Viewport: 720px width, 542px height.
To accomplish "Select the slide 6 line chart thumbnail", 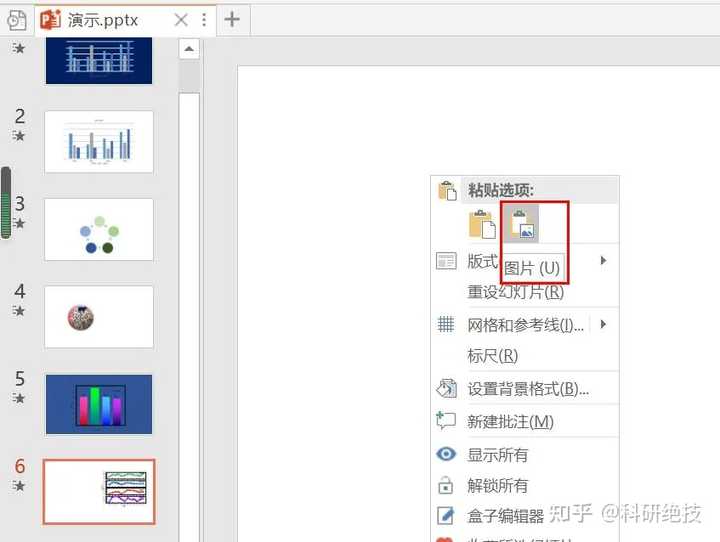I will pyautogui.click(x=99, y=491).
